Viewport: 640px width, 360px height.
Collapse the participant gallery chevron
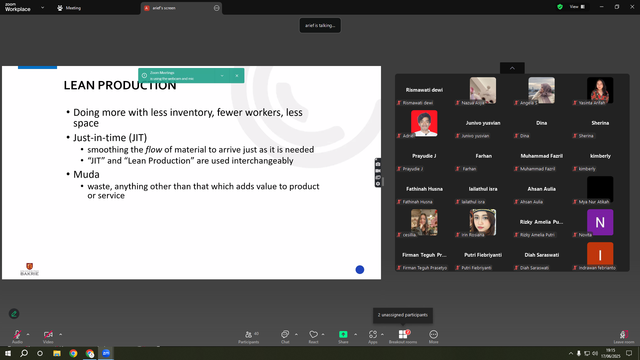512,68
